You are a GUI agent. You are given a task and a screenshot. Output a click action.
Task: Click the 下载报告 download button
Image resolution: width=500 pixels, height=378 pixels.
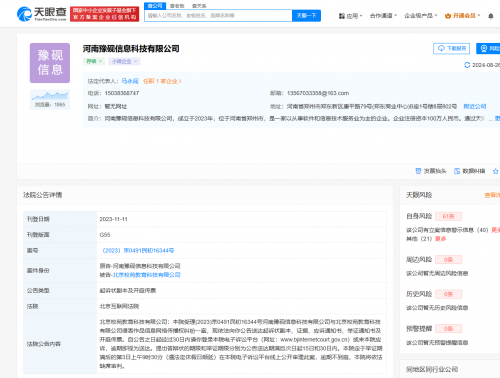(x=451, y=48)
